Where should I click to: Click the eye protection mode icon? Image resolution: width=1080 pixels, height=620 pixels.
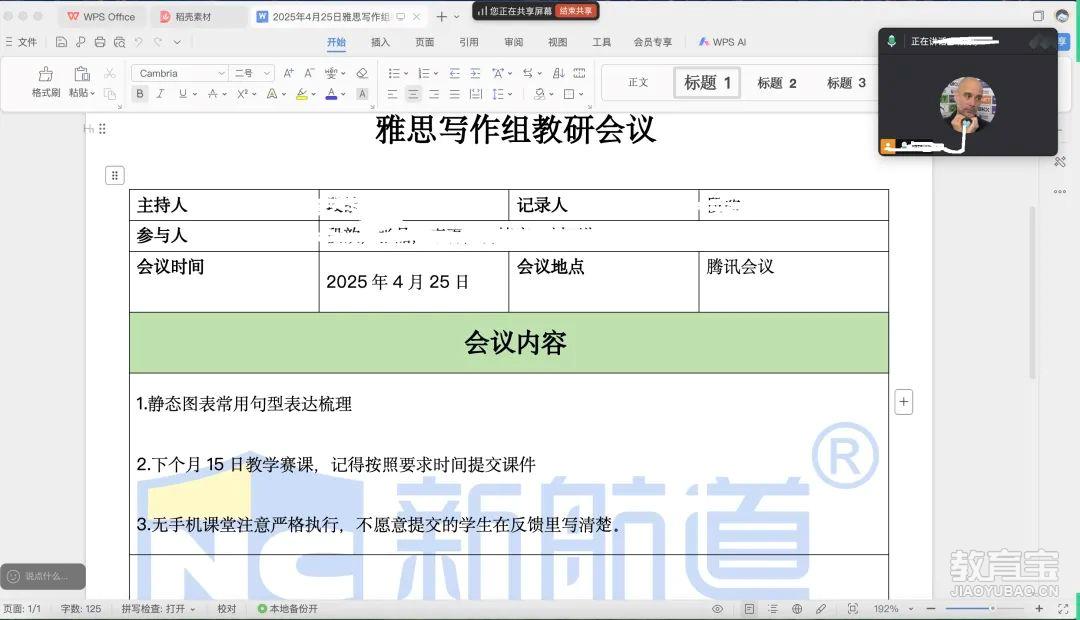(717, 609)
